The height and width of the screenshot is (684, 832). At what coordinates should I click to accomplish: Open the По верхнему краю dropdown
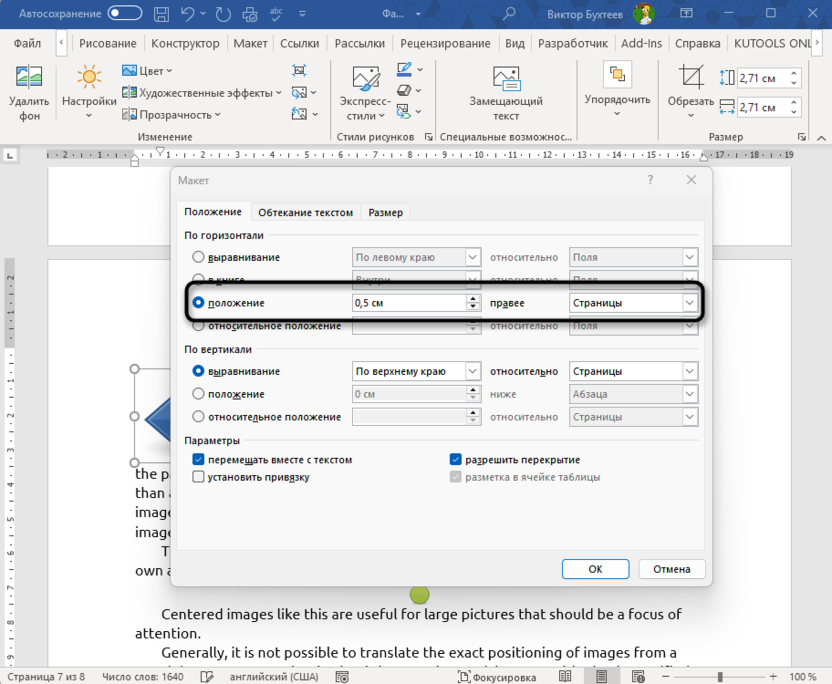click(473, 371)
